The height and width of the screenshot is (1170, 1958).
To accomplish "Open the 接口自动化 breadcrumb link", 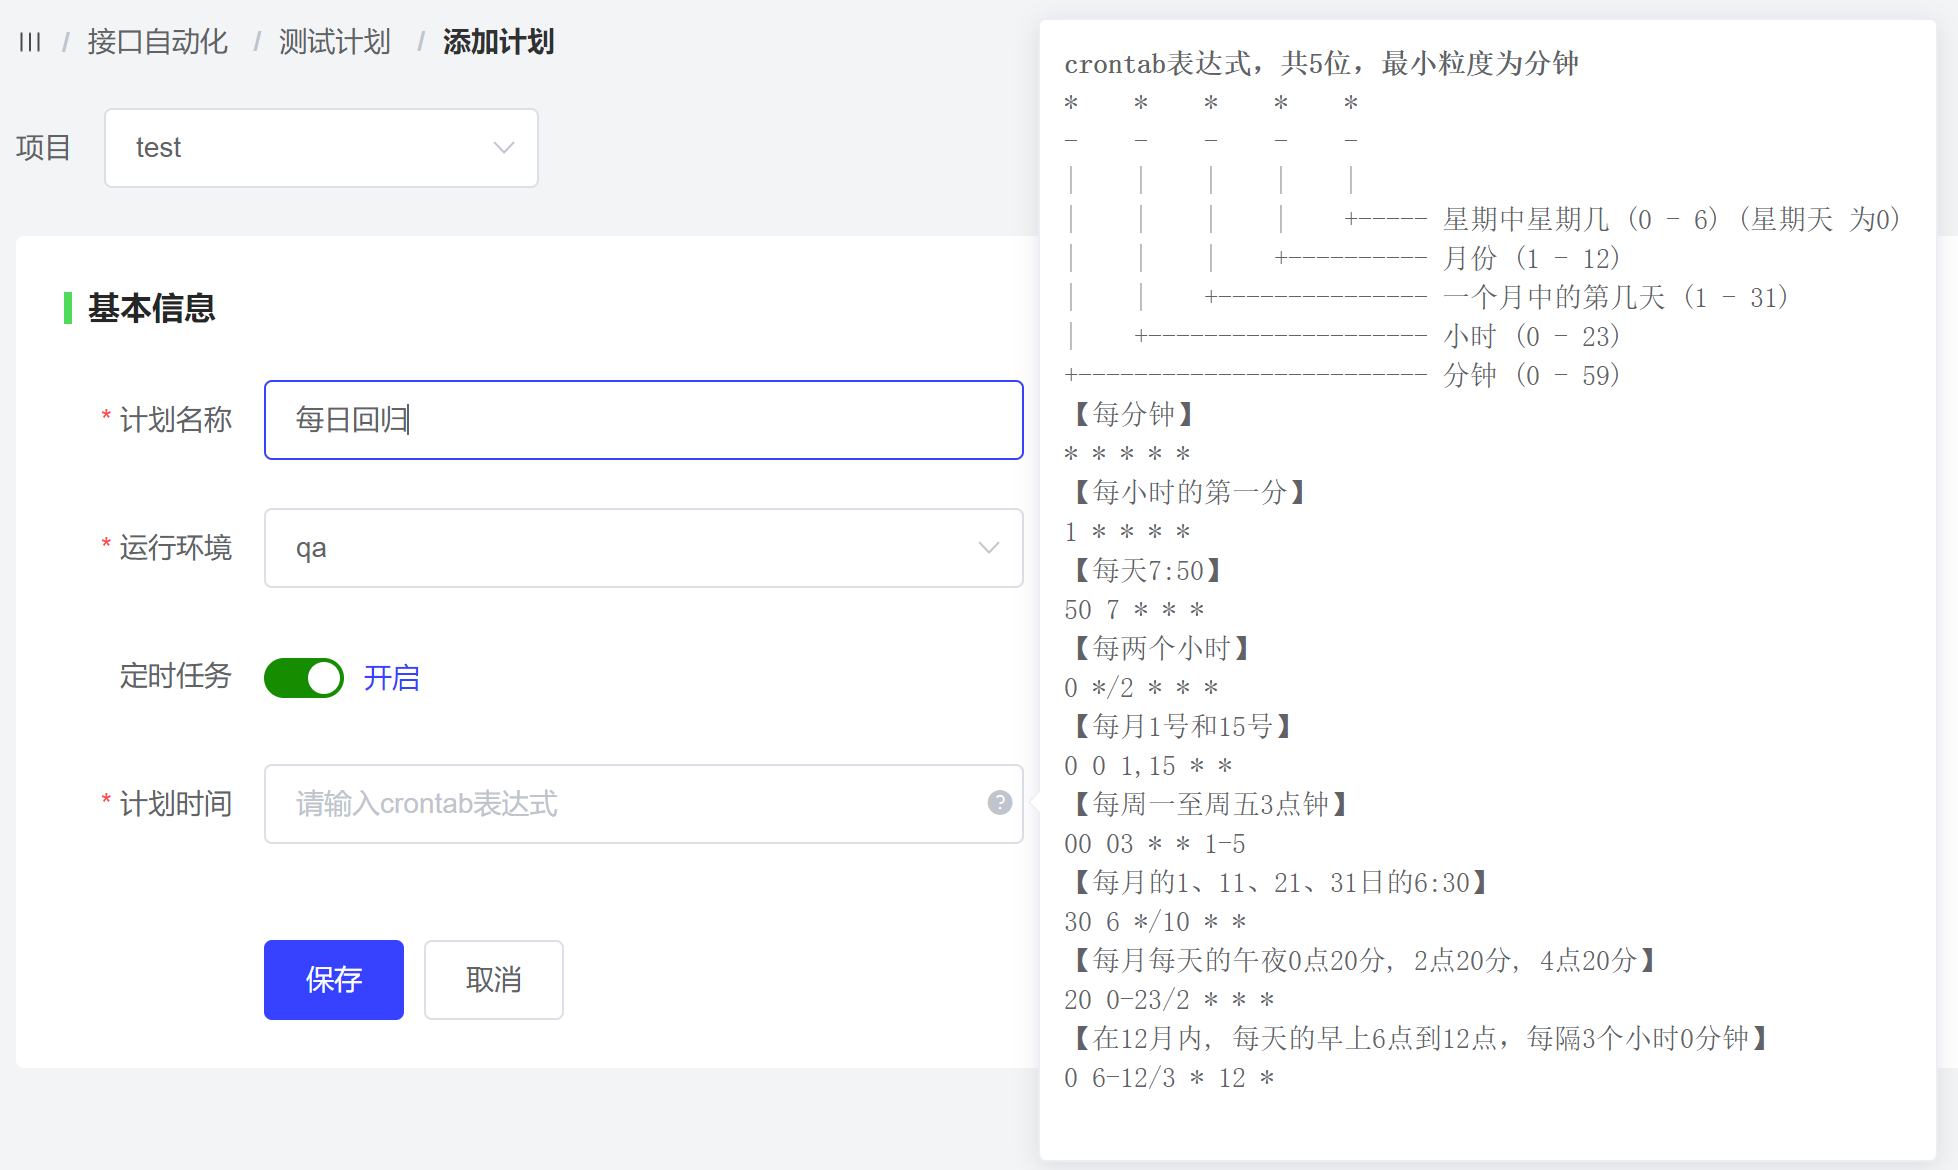I will coord(157,42).
